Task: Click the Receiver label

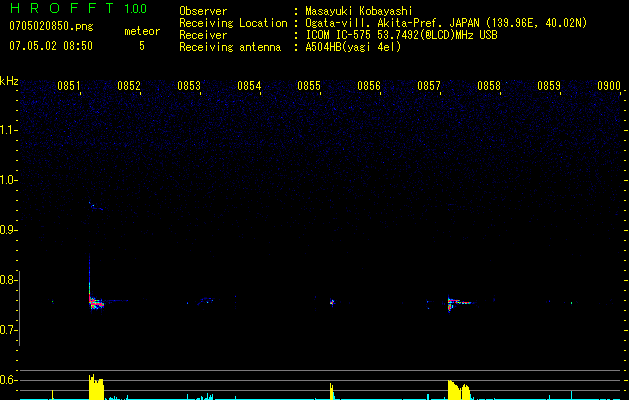Action: point(203,35)
